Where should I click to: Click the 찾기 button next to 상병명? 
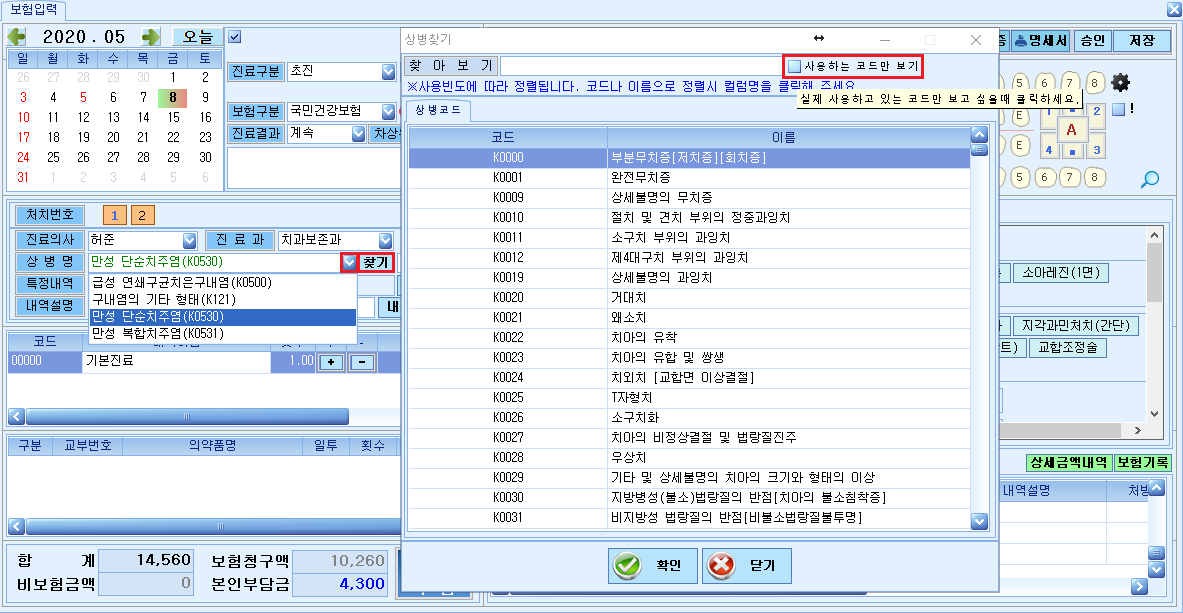pyautogui.click(x=376, y=263)
